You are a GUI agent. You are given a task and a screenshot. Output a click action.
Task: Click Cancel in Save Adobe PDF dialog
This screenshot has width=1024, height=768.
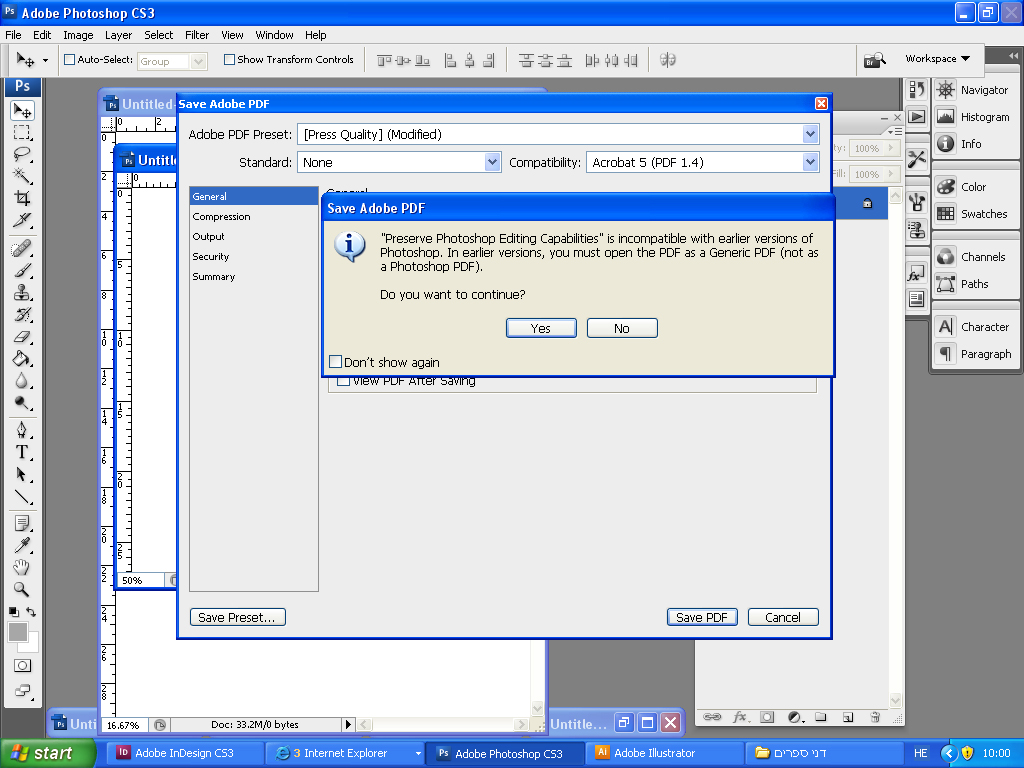click(782, 617)
